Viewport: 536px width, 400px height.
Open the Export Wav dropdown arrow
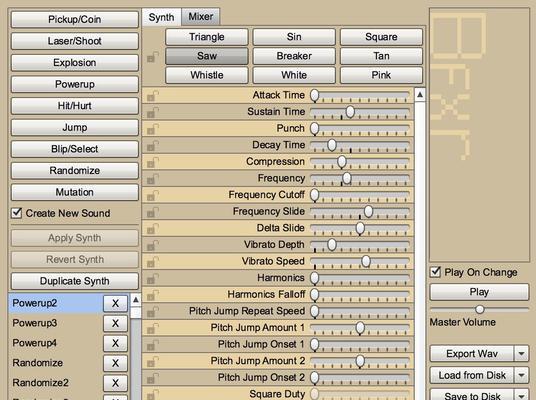(x=522, y=354)
